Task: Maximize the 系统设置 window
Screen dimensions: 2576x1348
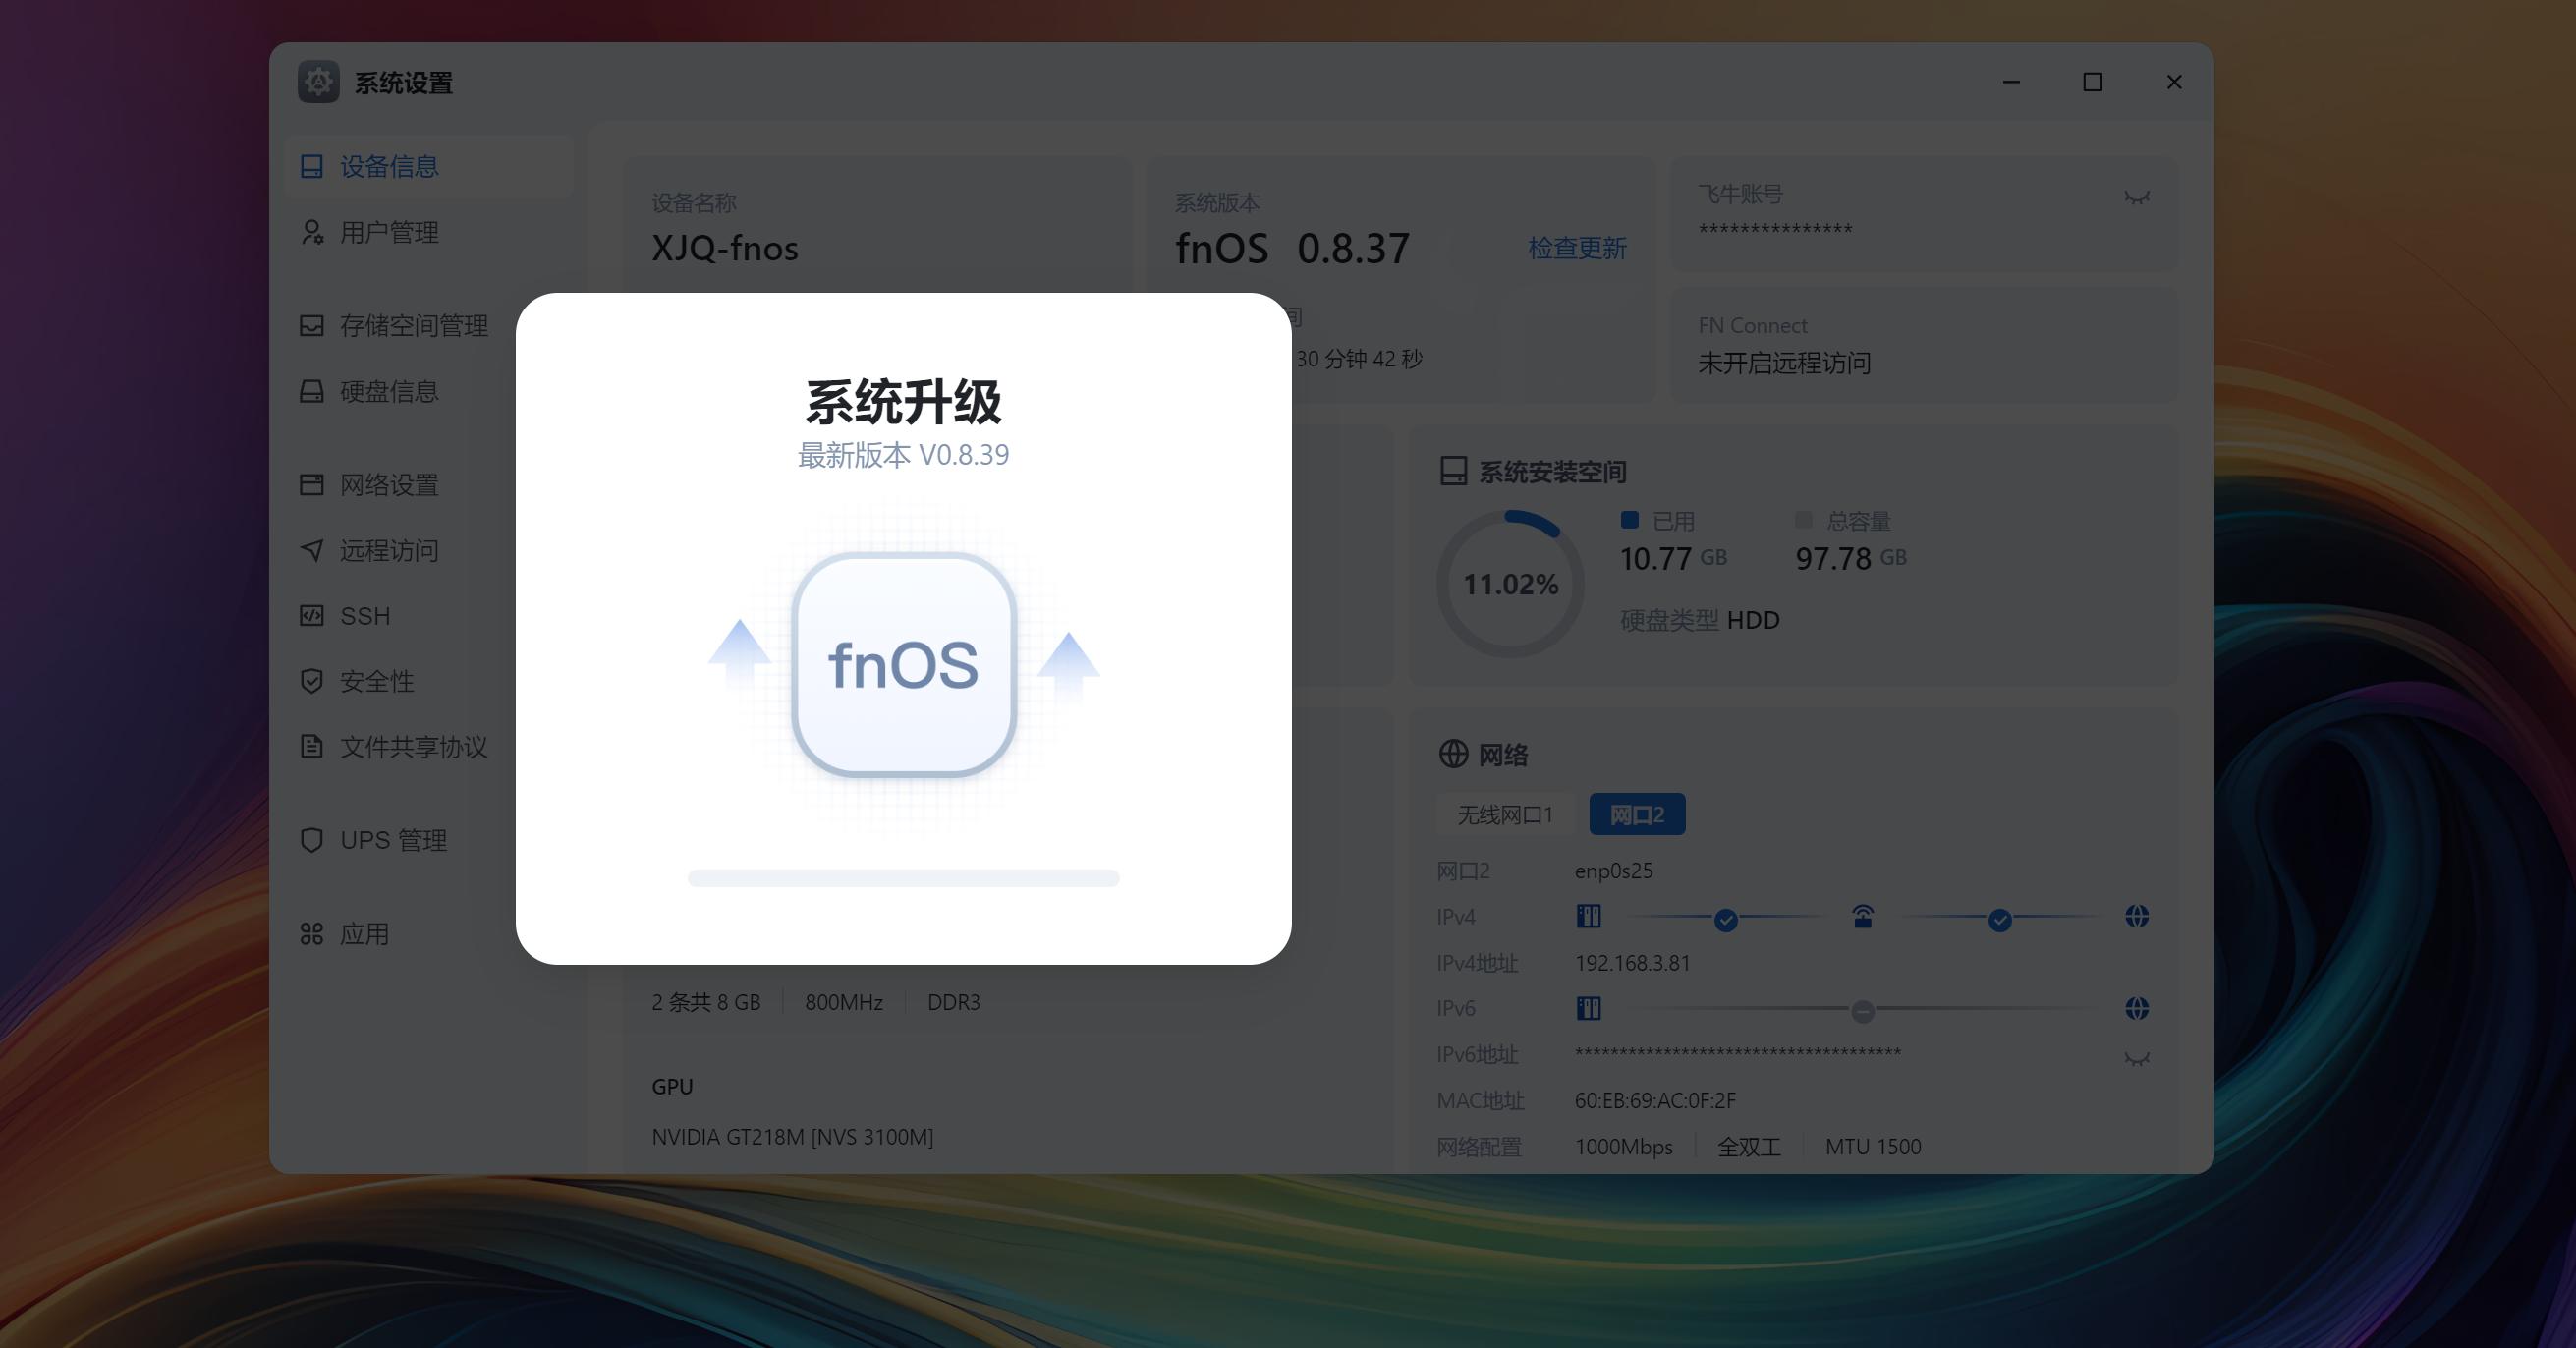Action: (2092, 82)
